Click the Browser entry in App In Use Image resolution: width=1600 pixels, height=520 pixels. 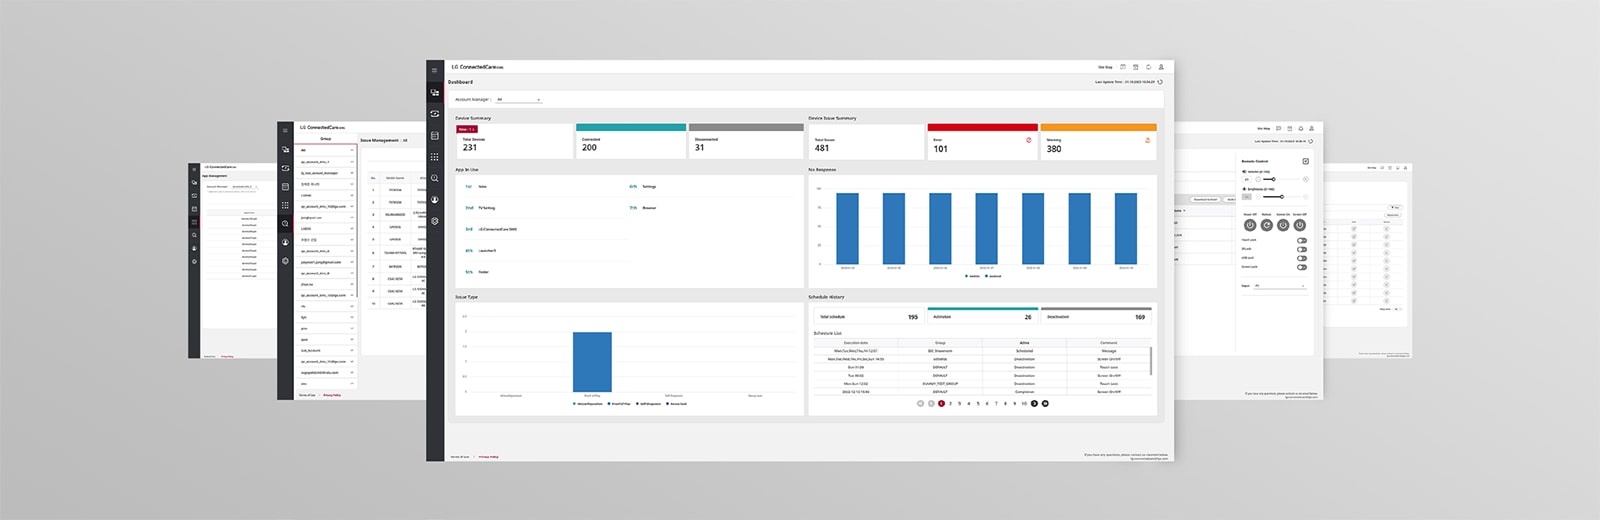coord(649,208)
